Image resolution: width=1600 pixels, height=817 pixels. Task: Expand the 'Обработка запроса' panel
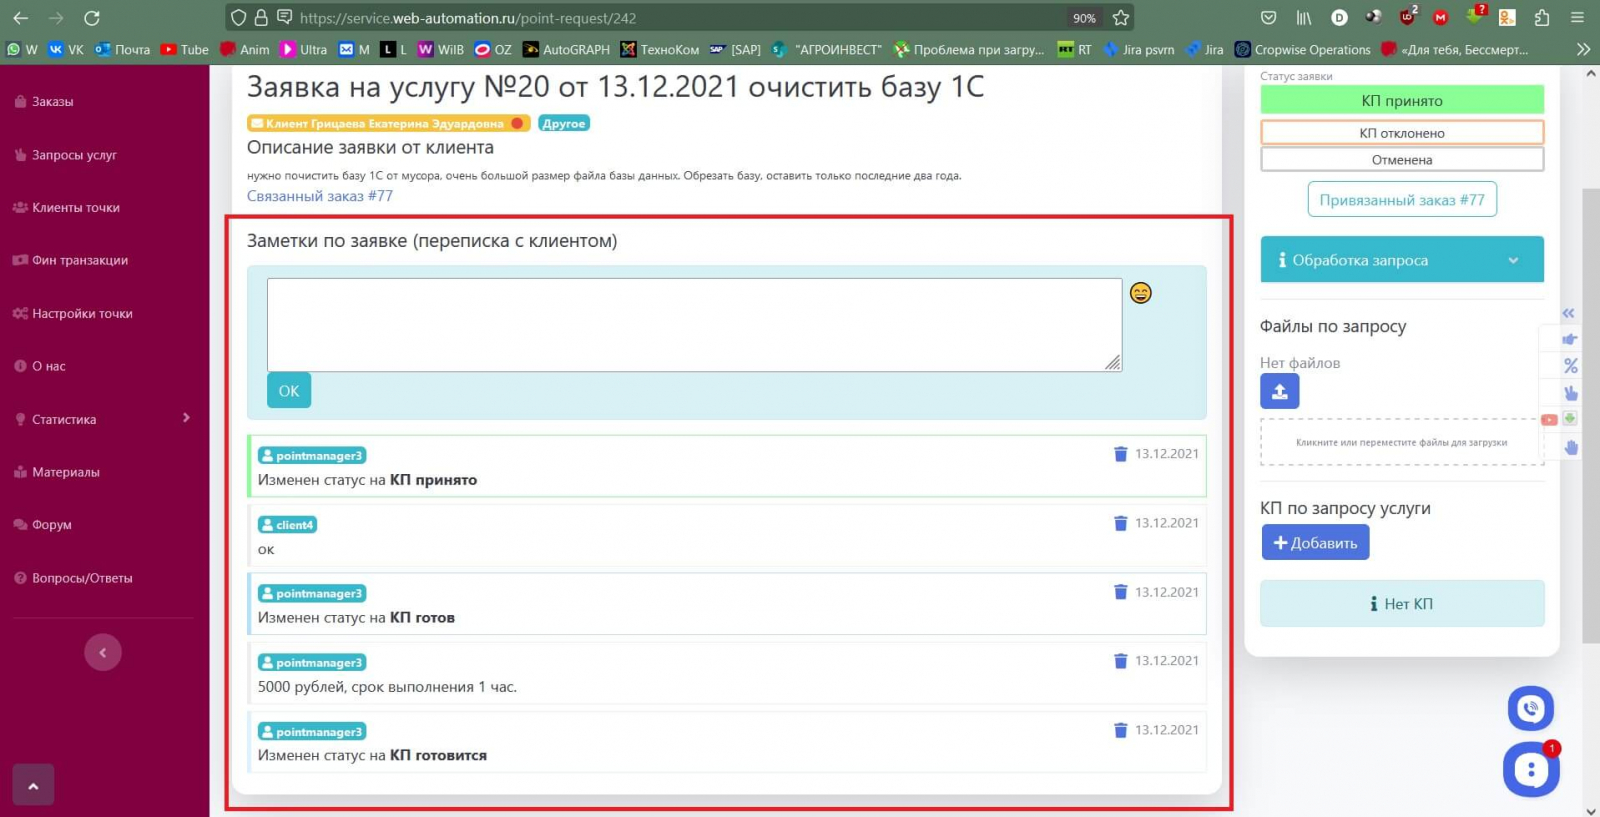tap(1402, 260)
